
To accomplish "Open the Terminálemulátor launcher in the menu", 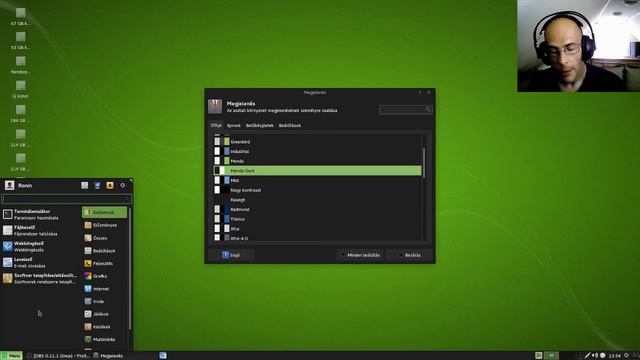I will [x=40, y=214].
